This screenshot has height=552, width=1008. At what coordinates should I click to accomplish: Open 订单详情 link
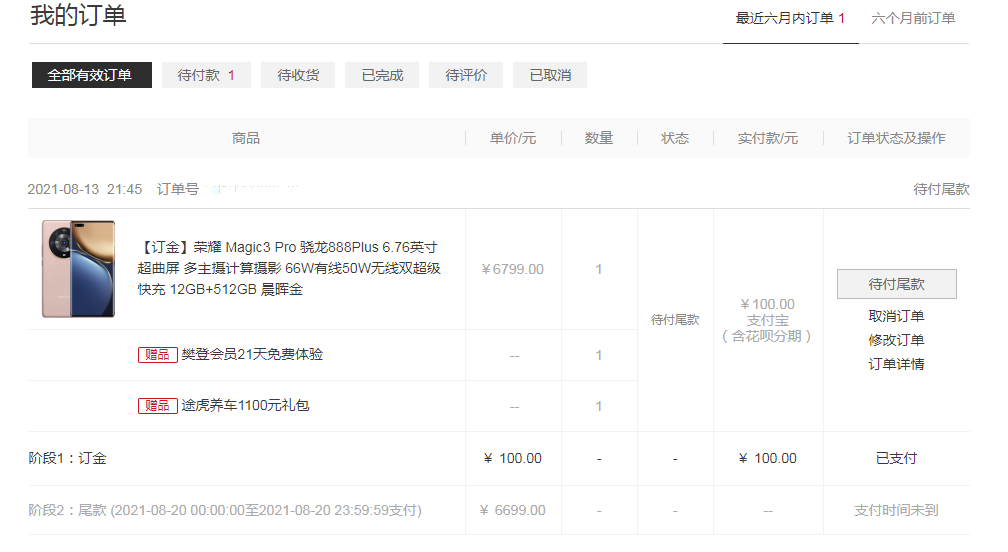[896, 364]
